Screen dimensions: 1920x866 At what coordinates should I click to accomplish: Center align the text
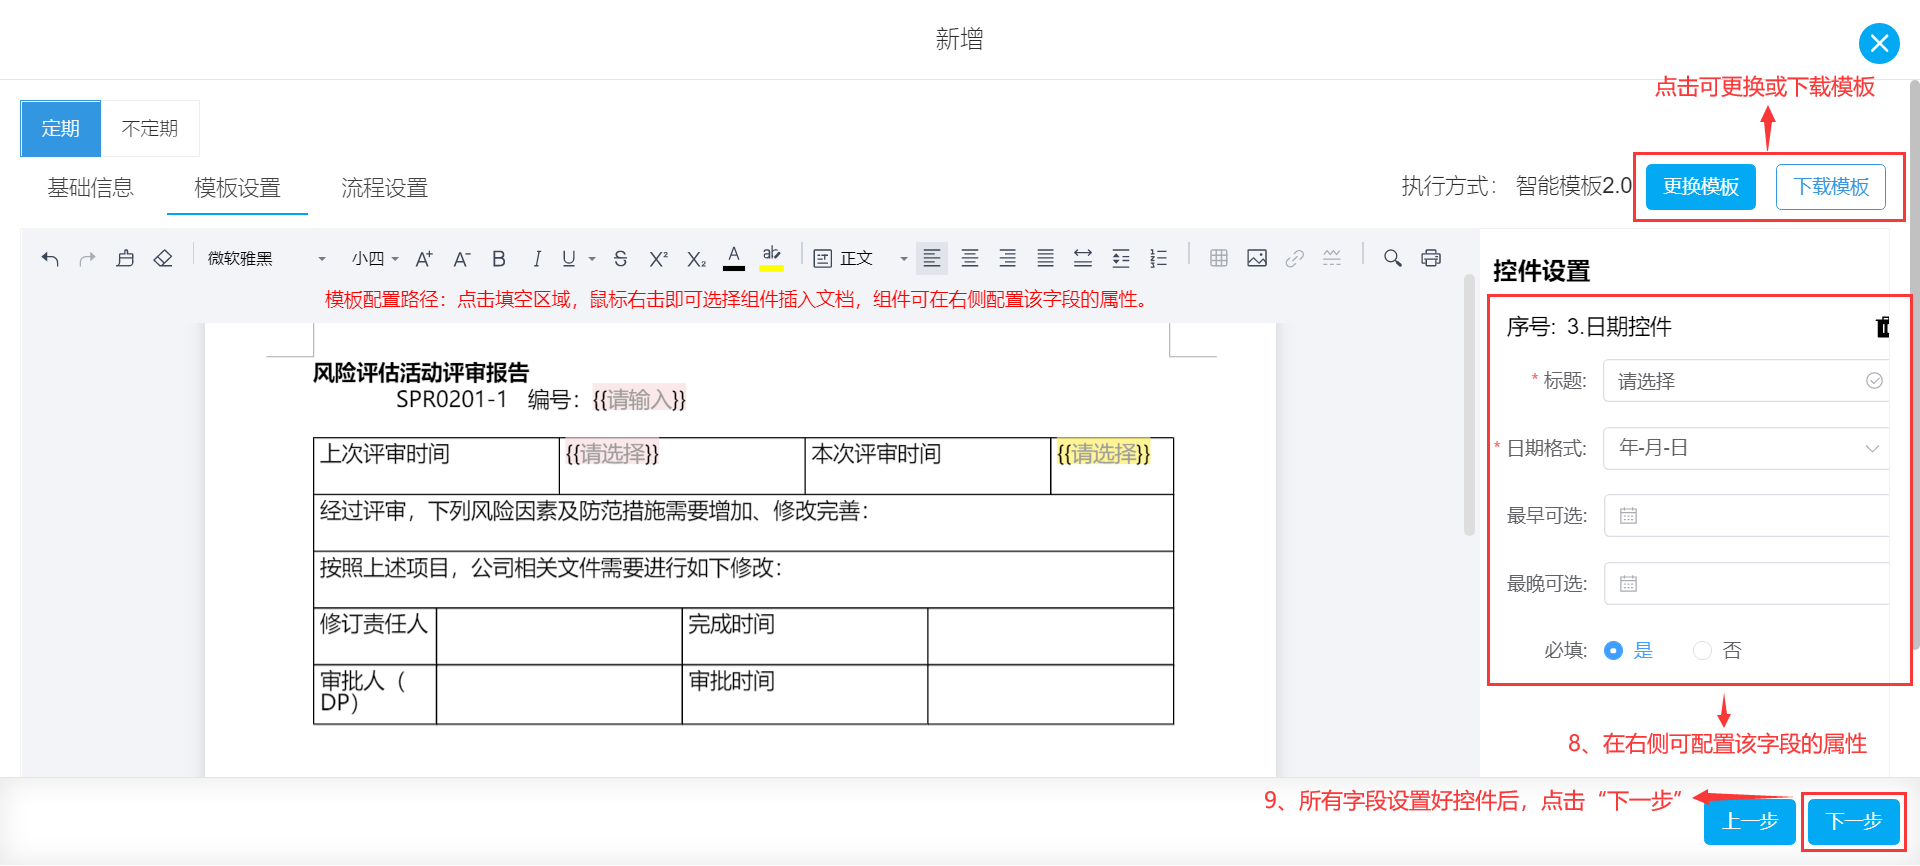(970, 258)
